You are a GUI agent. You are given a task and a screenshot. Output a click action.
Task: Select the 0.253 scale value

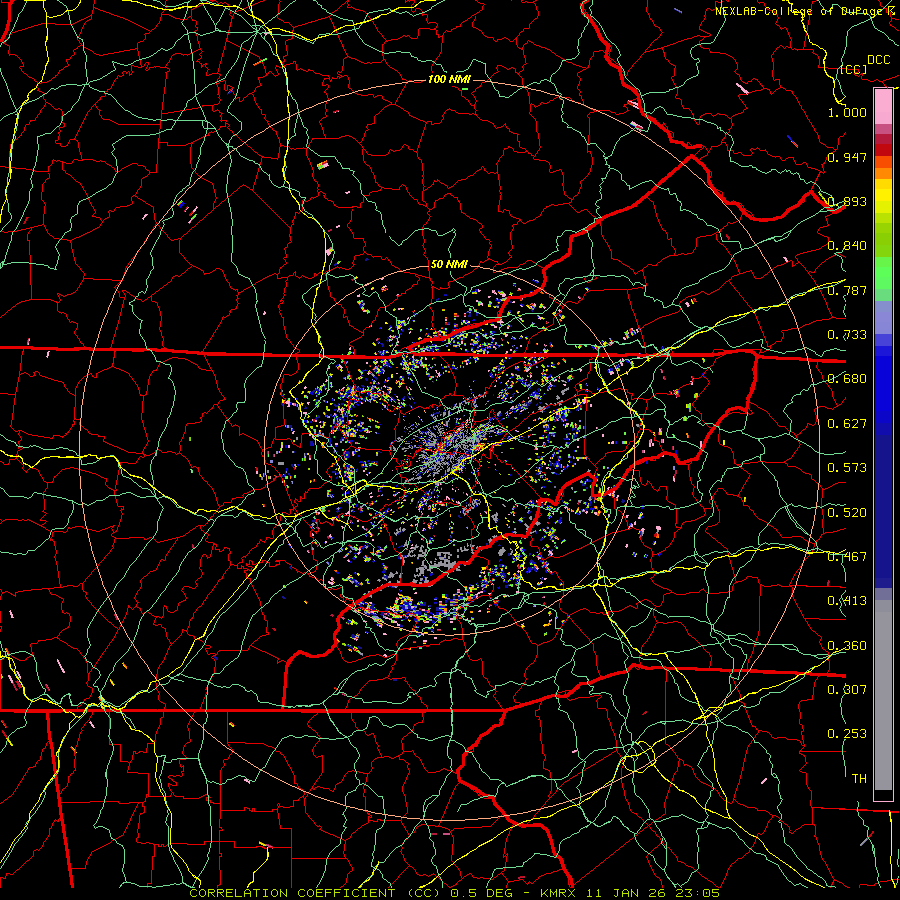point(847,734)
